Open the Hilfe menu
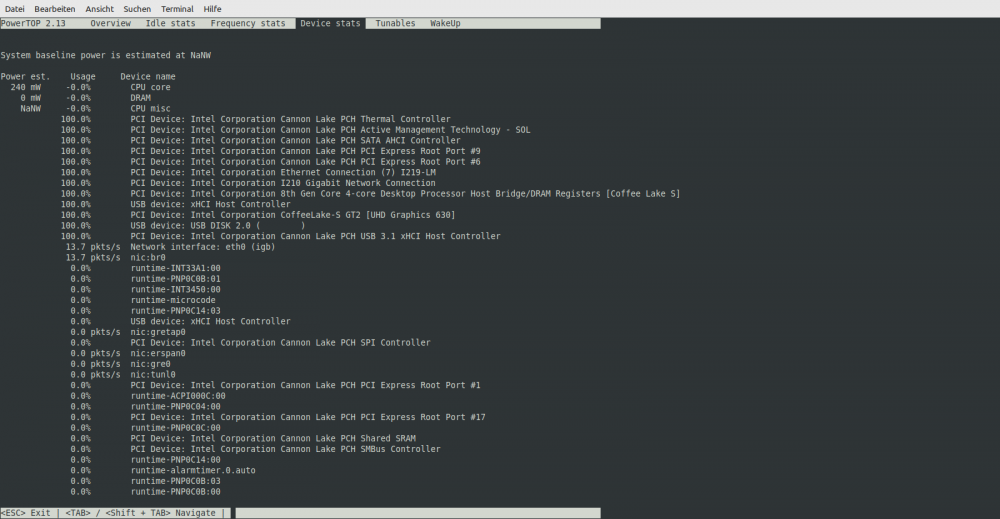This screenshot has width=1000, height=519. click(212, 9)
